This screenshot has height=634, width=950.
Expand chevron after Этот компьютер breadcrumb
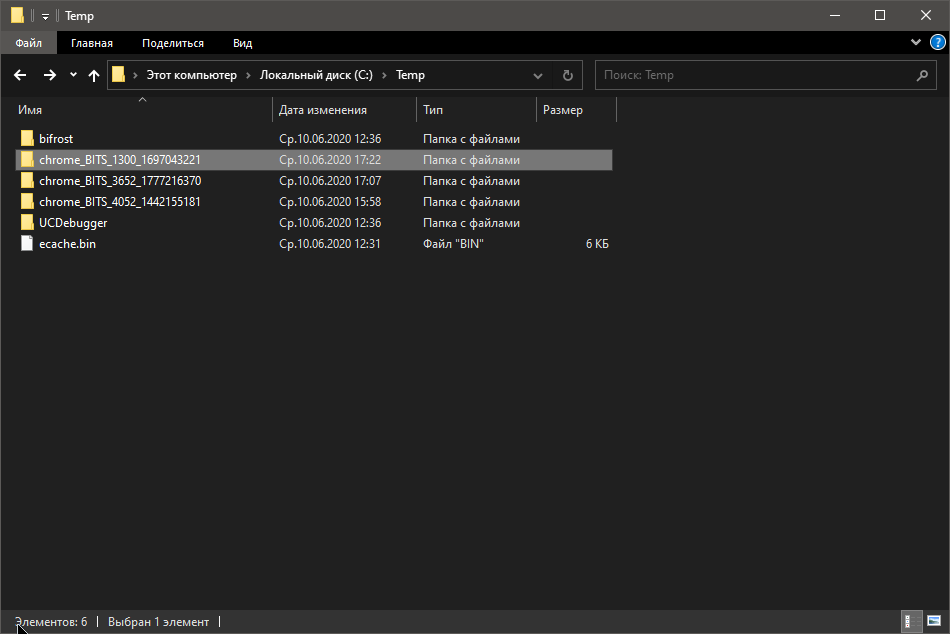pos(248,75)
